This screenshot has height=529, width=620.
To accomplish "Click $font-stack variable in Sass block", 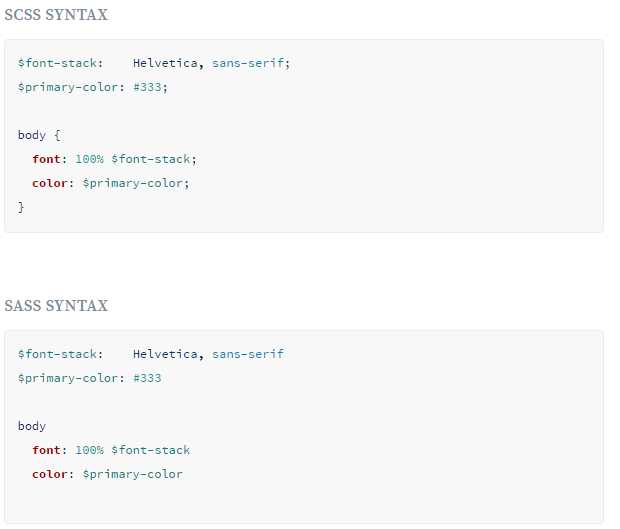I will click(x=60, y=354).
